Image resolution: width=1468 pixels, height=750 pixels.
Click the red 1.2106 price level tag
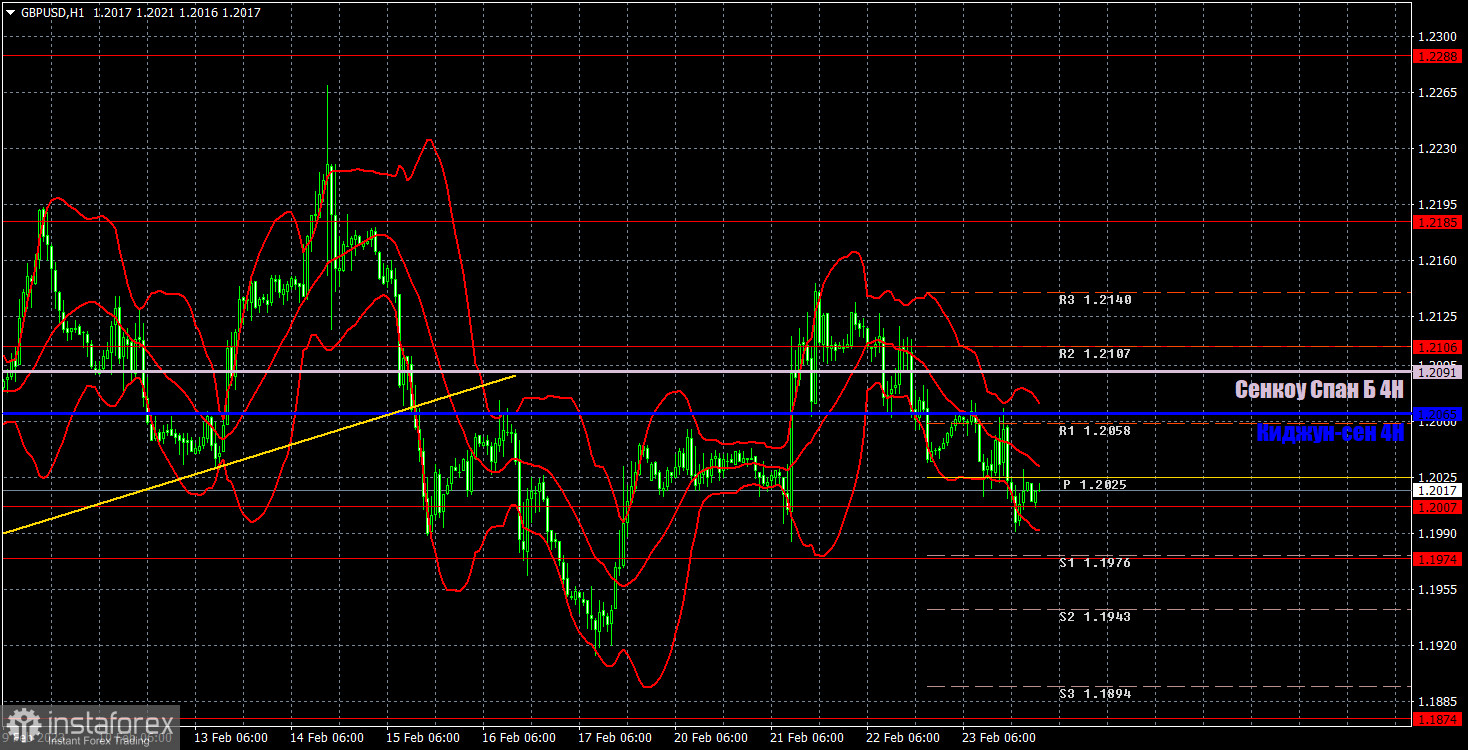pyautogui.click(x=1438, y=347)
